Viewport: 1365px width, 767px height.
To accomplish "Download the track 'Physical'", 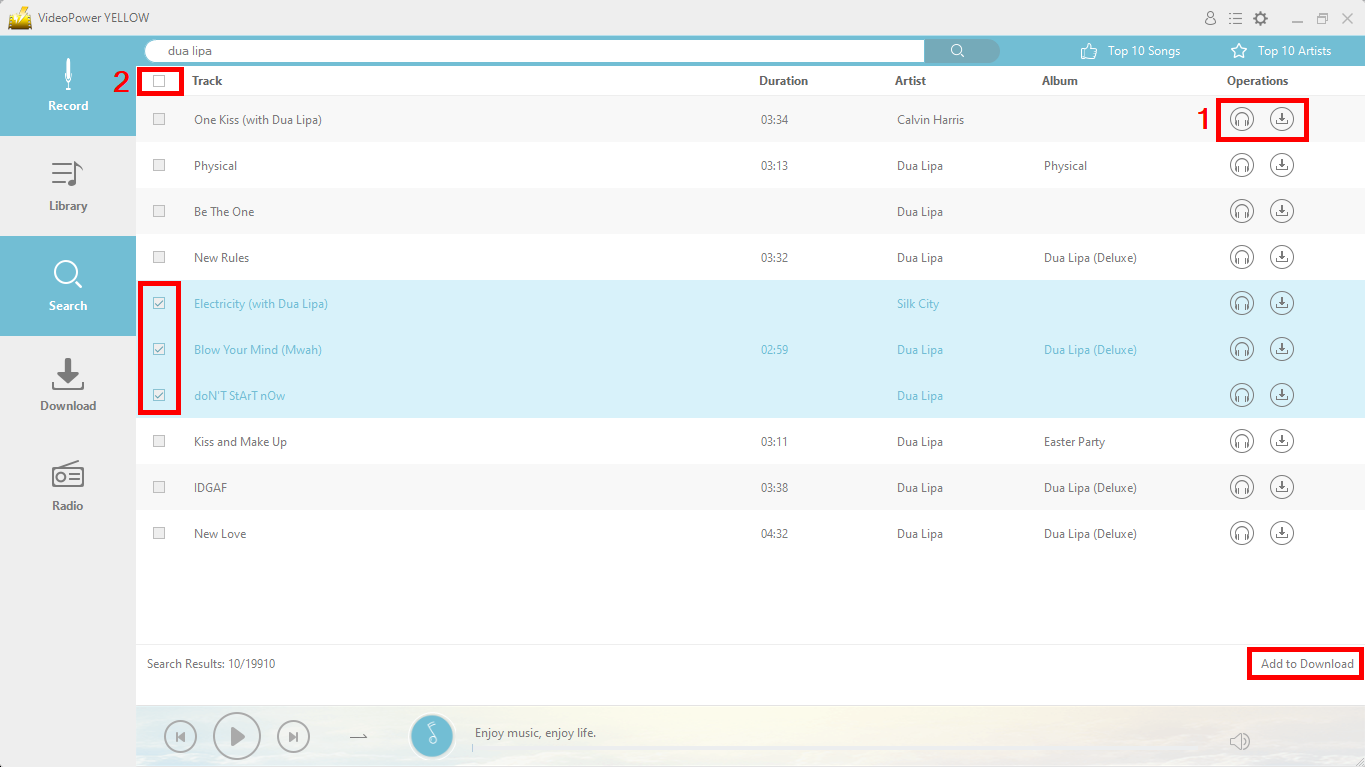I will (x=1281, y=165).
